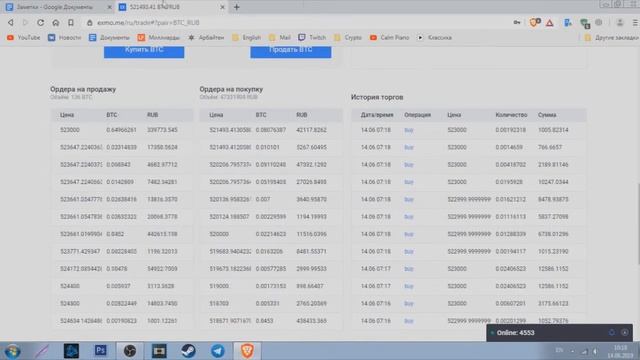Open the Twitch bookmark
This screenshot has width=640, height=360.
click(x=312, y=38)
